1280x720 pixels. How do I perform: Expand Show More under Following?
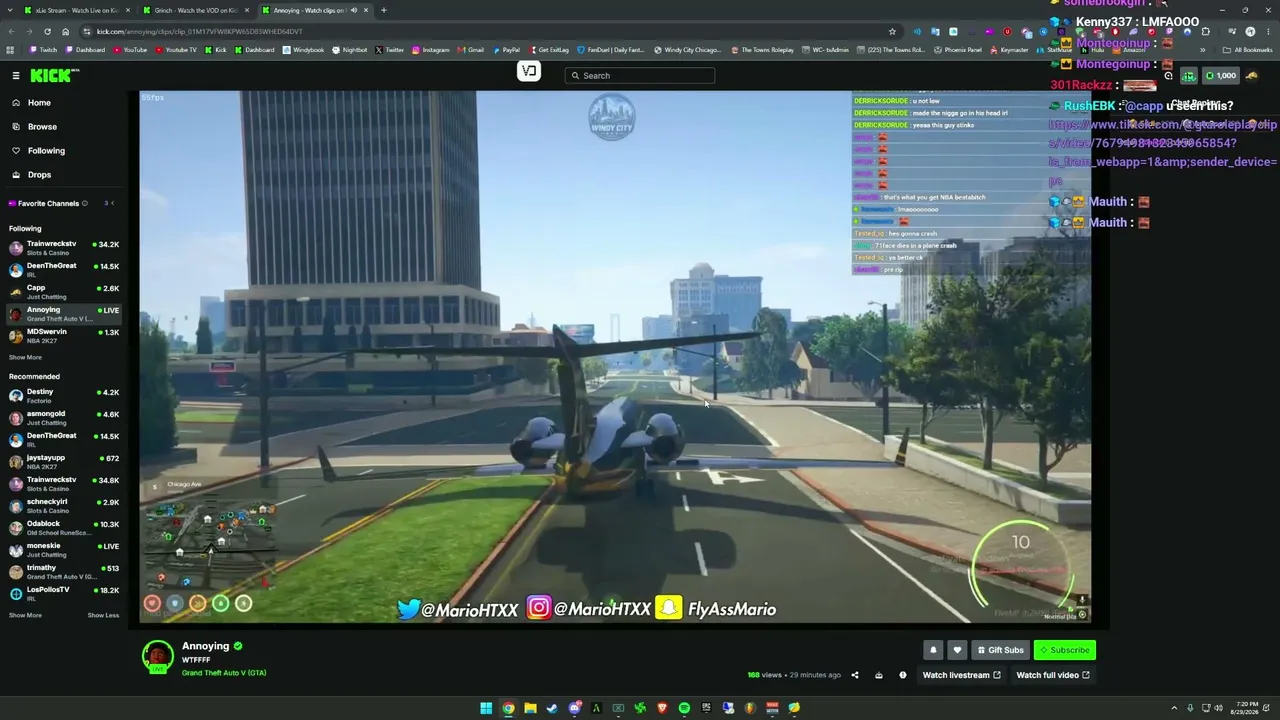click(25, 357)
